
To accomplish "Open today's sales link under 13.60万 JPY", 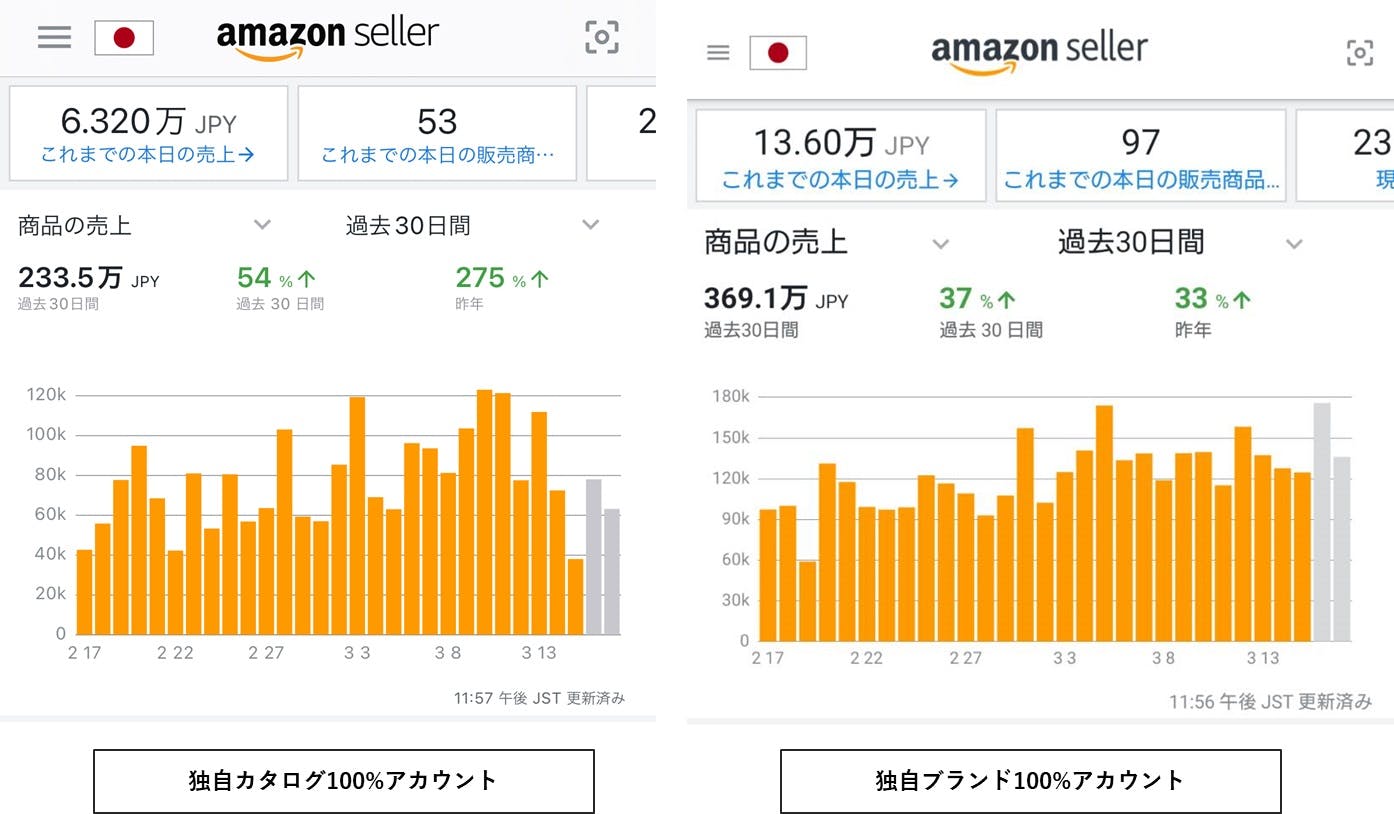I will [x=840, y=180].
